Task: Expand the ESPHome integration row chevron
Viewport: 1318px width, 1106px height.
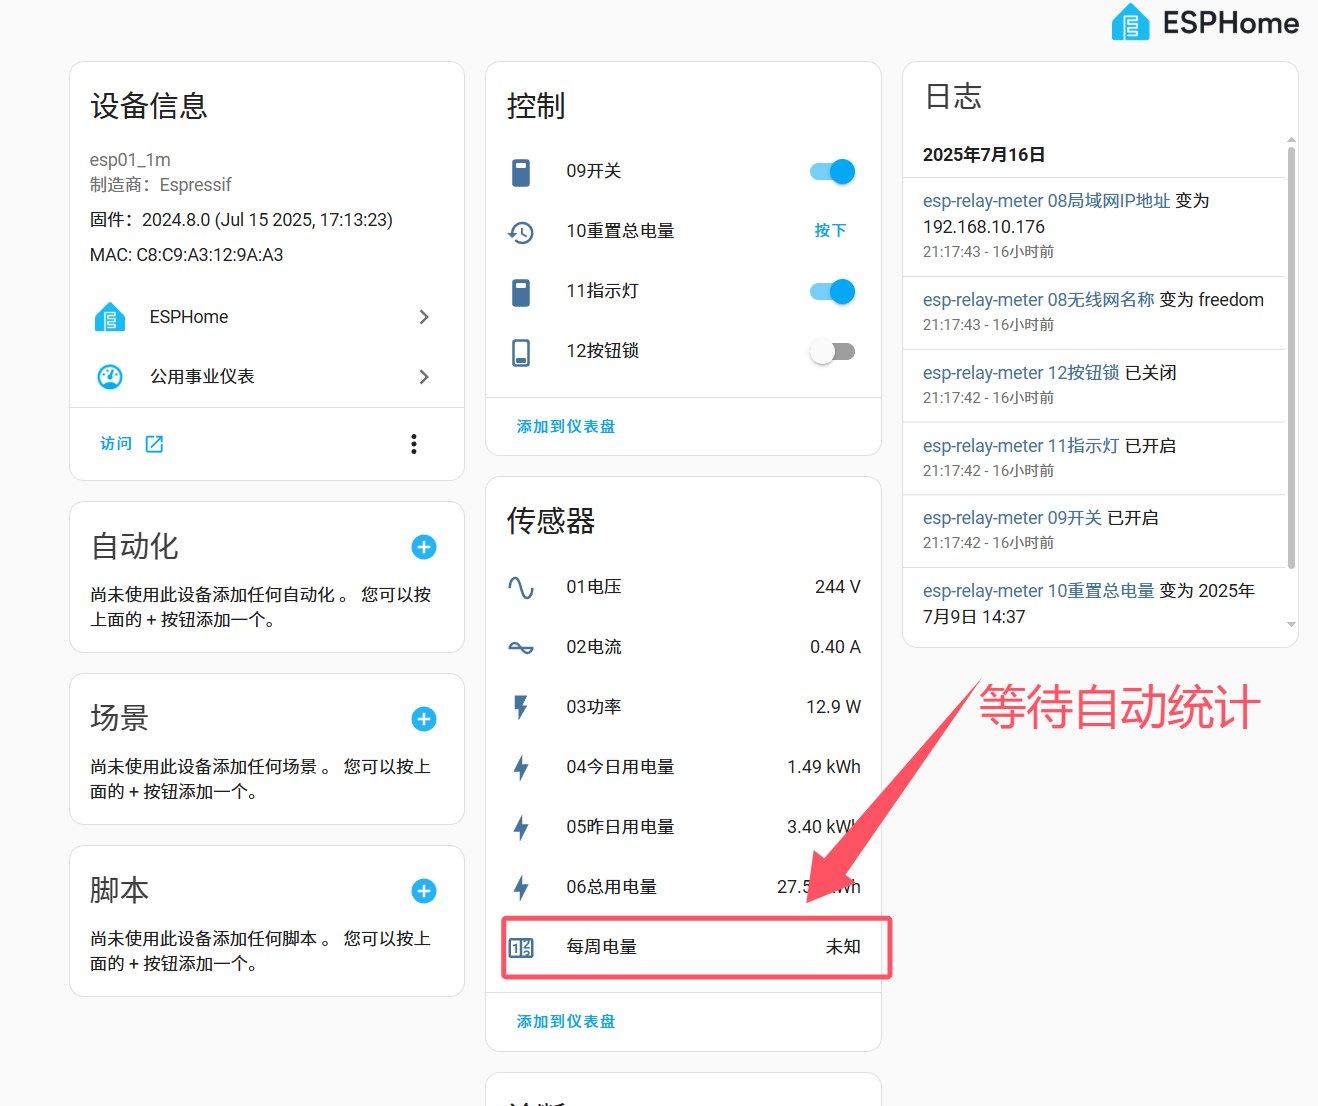Action: 424,317
